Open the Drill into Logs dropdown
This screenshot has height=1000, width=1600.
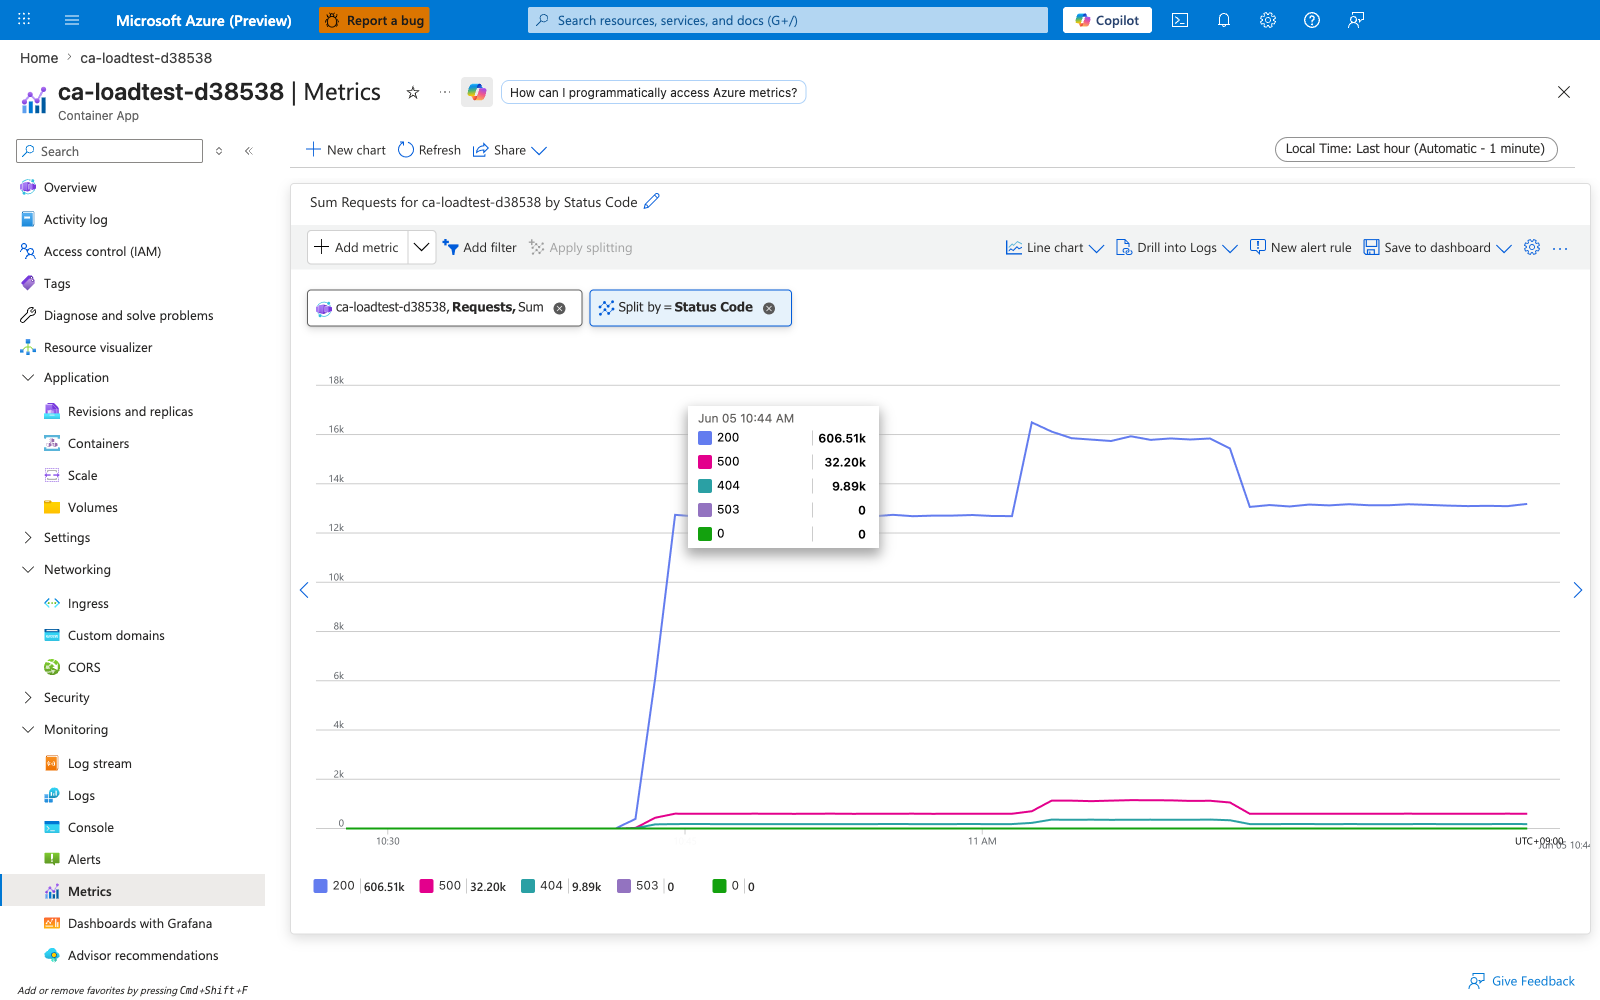[x=1177, y=247]
